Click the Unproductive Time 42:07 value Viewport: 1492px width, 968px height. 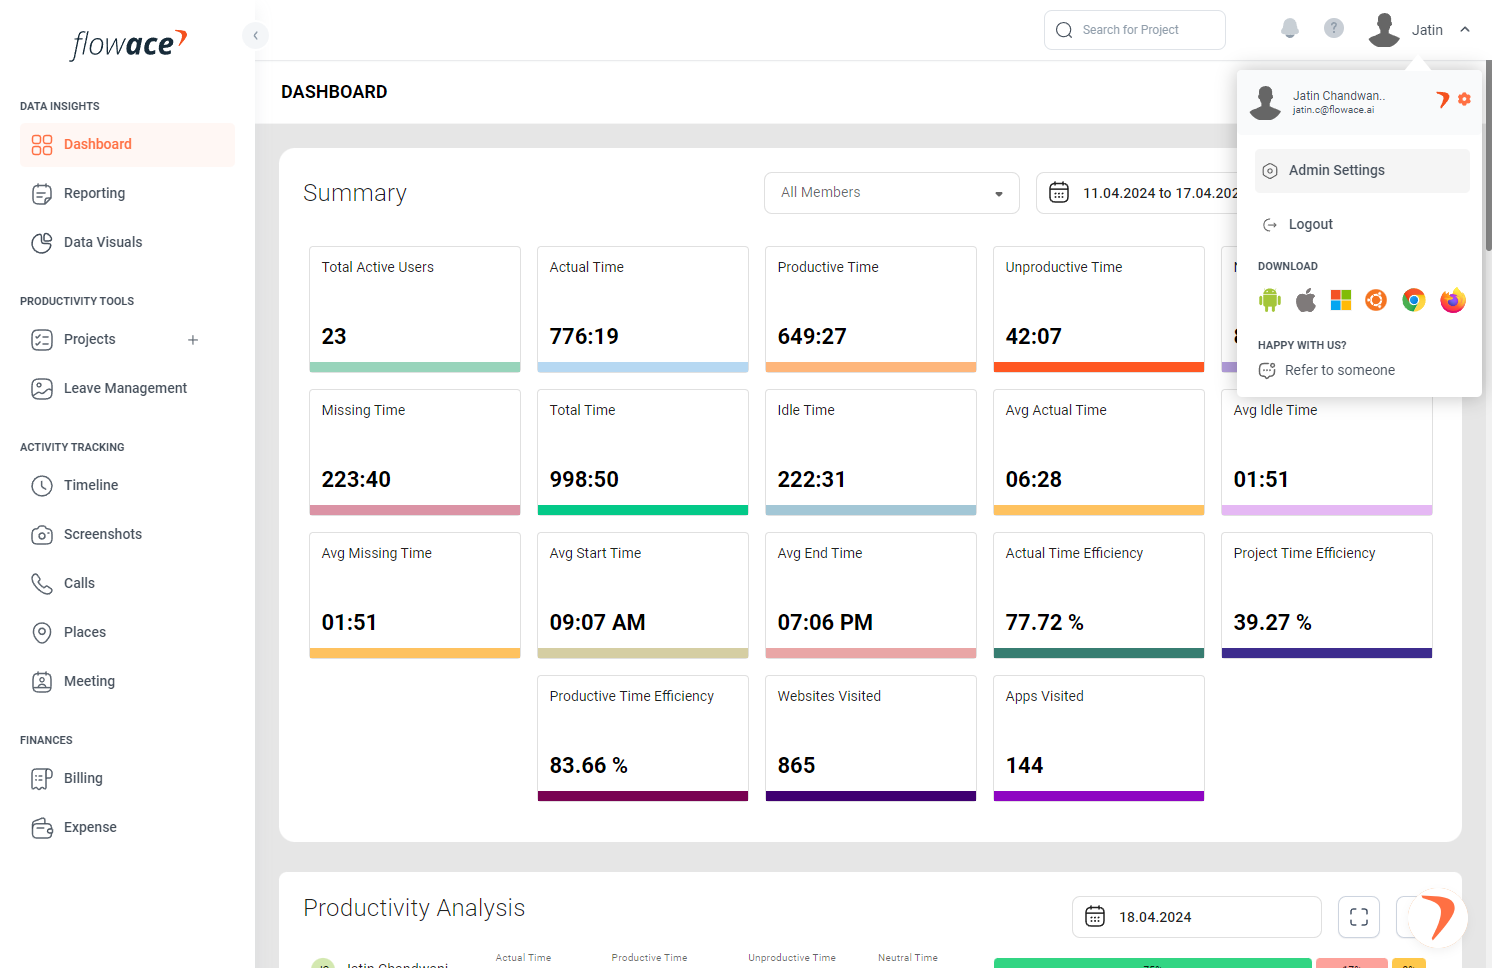point(1034,337)
